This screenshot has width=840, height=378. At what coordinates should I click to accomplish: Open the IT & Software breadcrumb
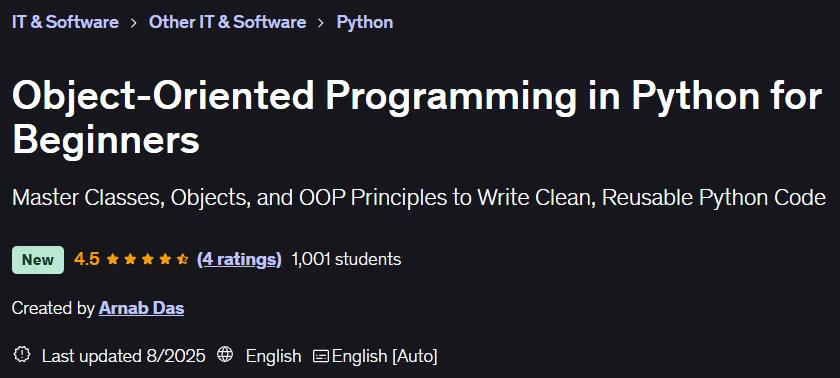point(65,22)
